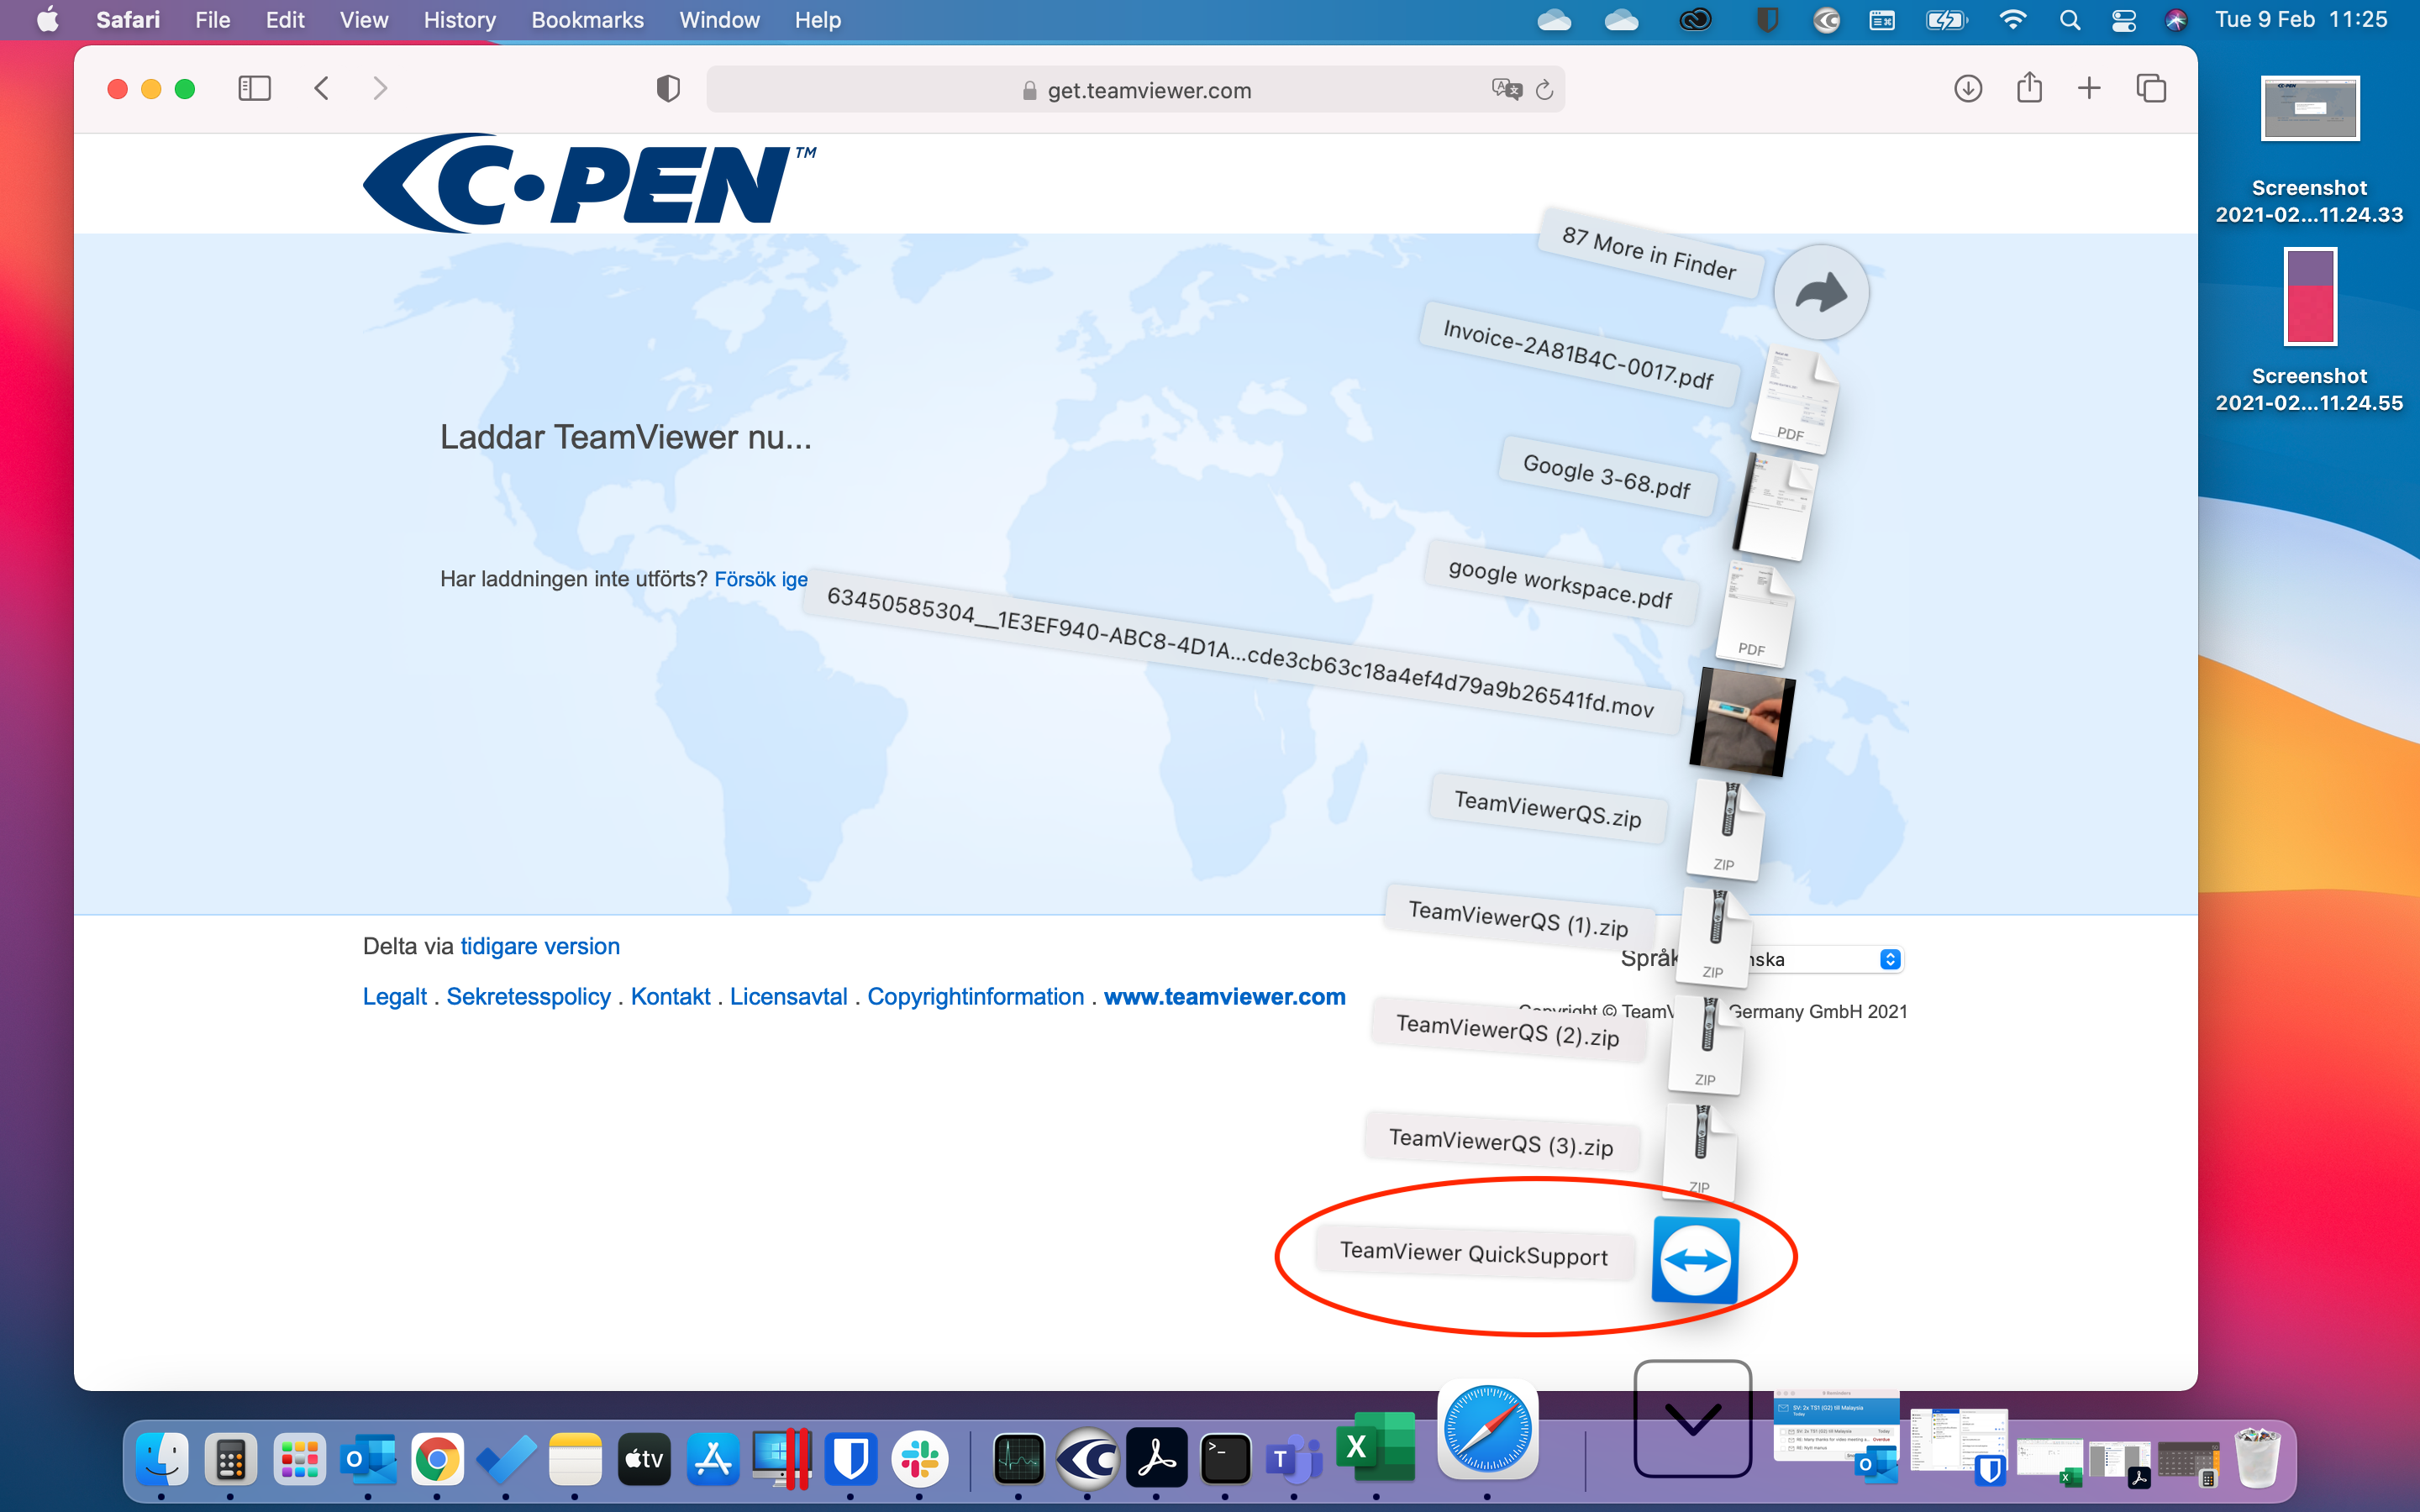Go back with the back arrow

(x=321, y=89)
